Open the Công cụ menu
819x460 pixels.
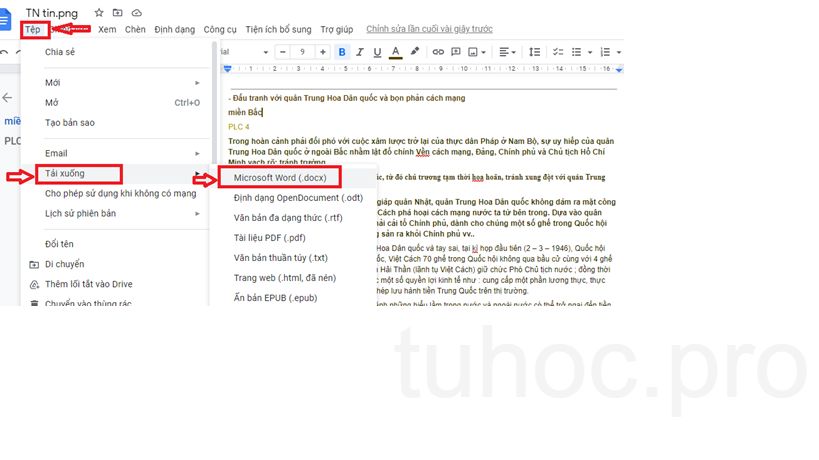(x=220, y=29)
